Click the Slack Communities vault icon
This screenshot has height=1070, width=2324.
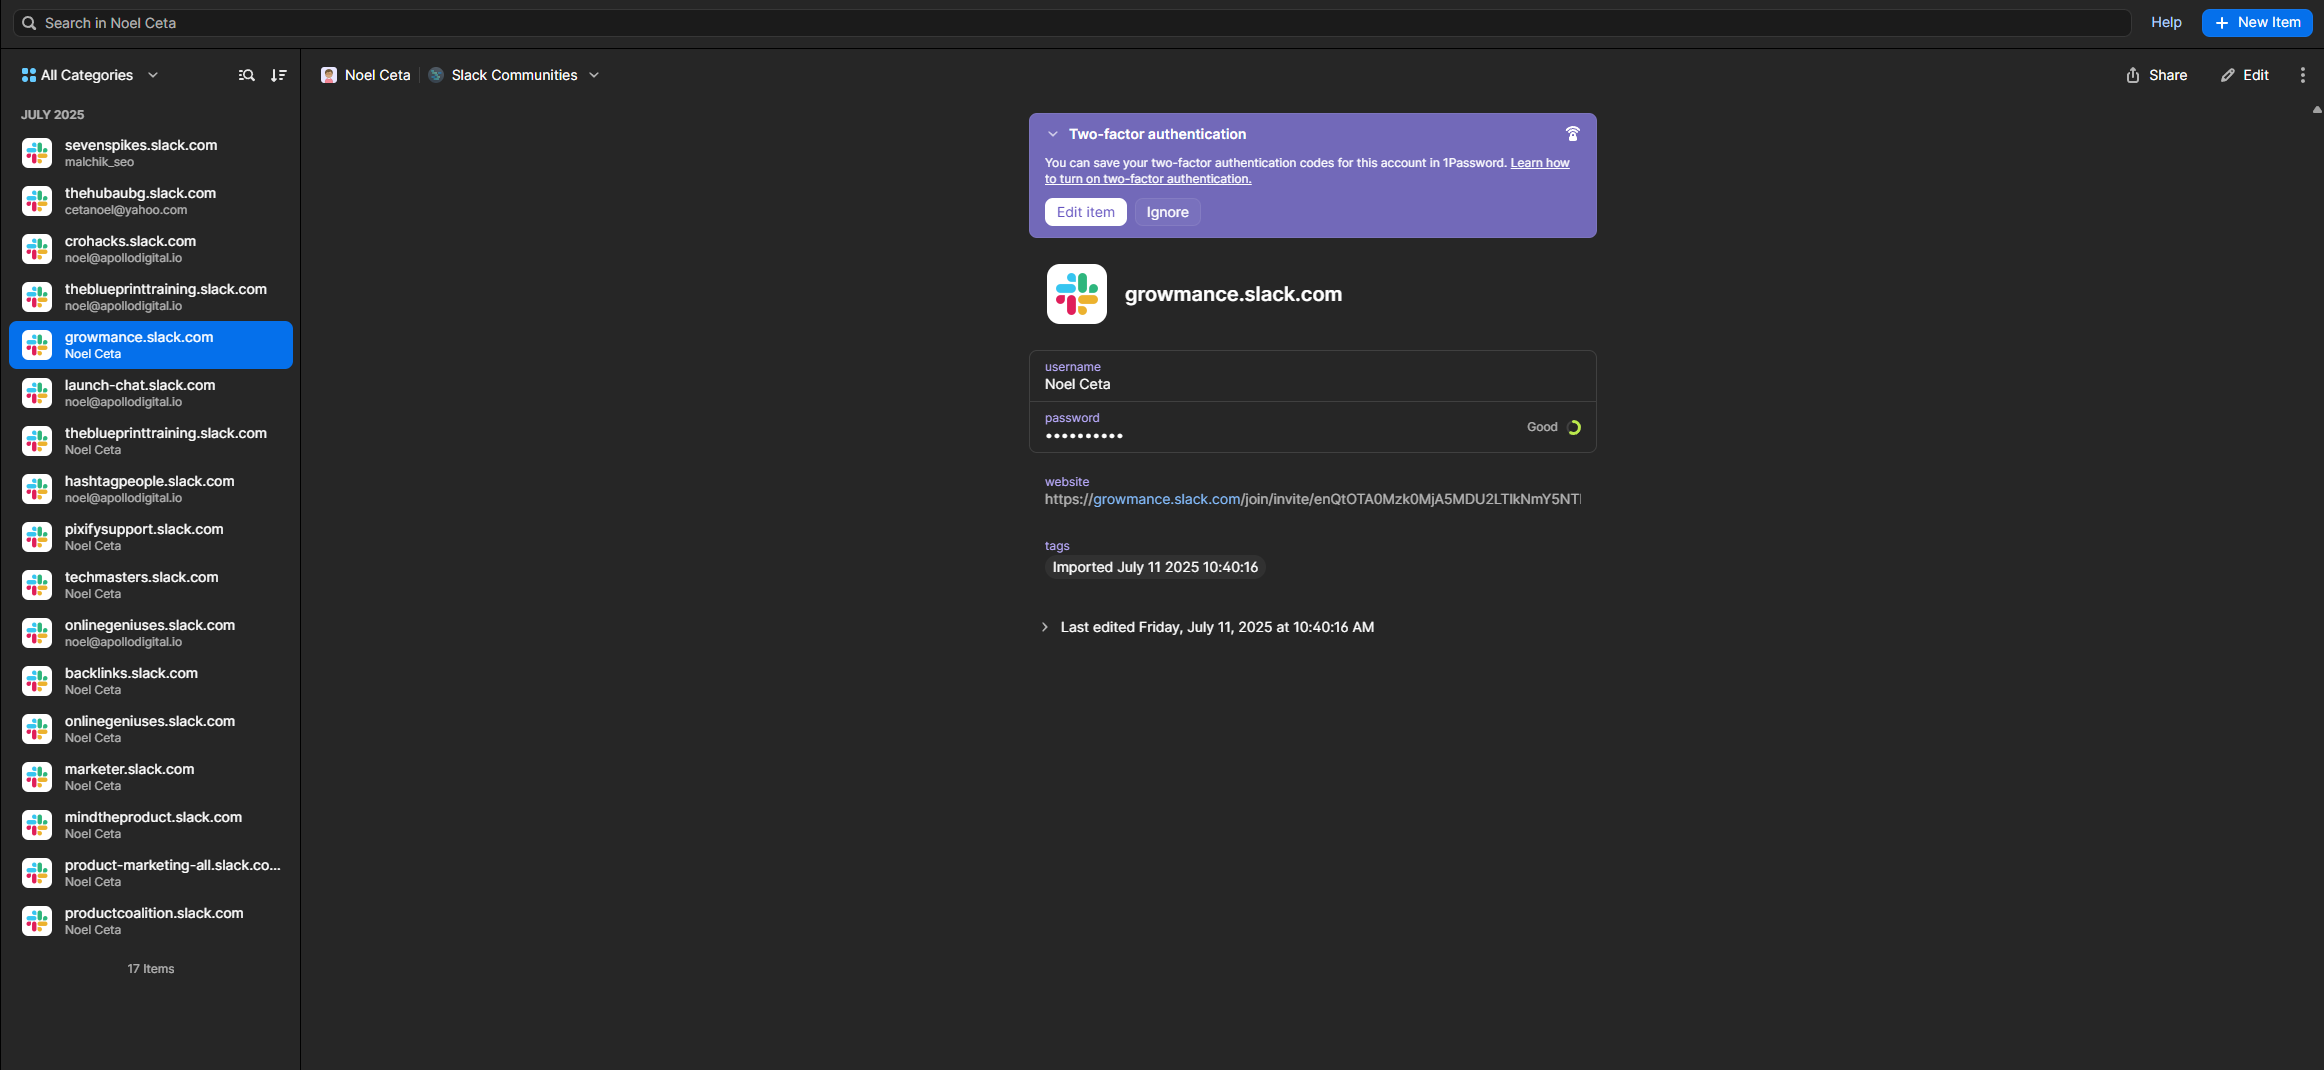click(436, 75)
